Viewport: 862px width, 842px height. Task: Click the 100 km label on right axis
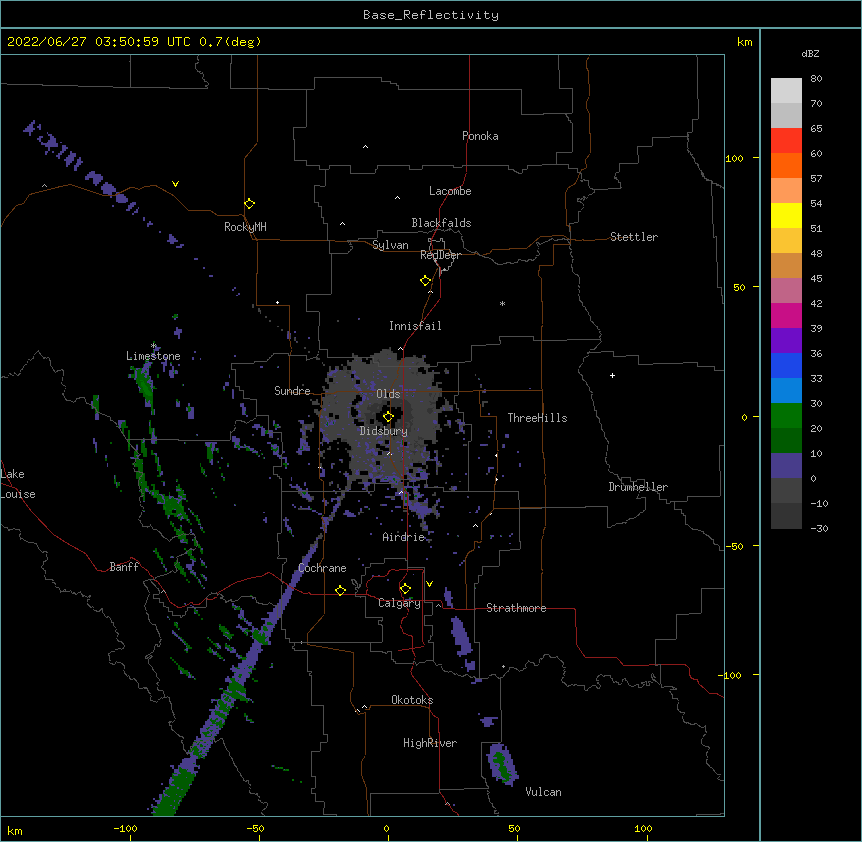click(x=734, y=158)
